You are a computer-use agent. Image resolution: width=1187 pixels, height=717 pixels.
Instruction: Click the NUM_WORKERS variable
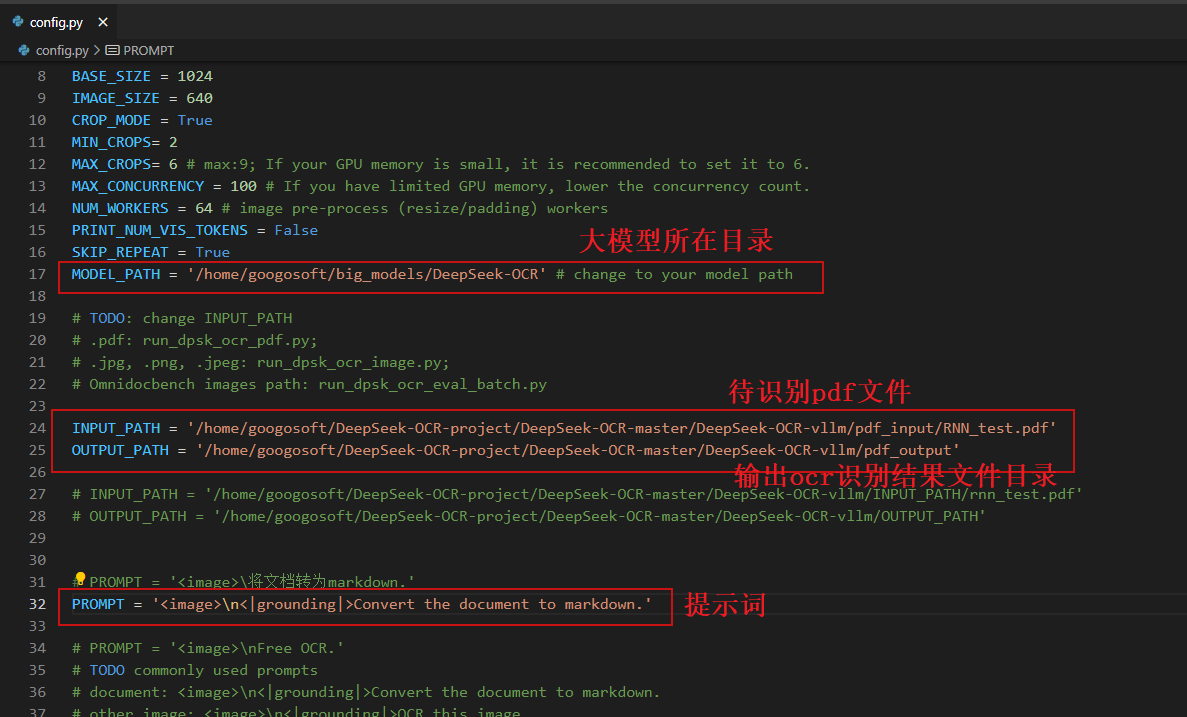coord(120,208)
